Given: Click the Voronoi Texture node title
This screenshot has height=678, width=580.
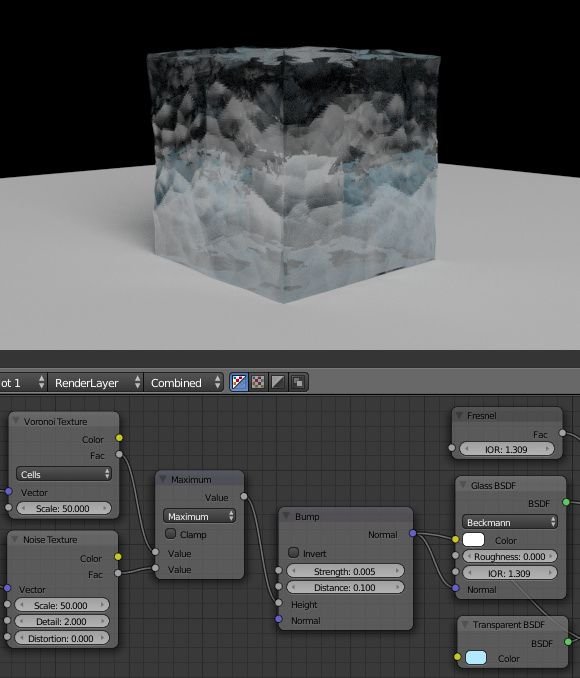Looking at the screenshot, I should click(x=55, y=422).
